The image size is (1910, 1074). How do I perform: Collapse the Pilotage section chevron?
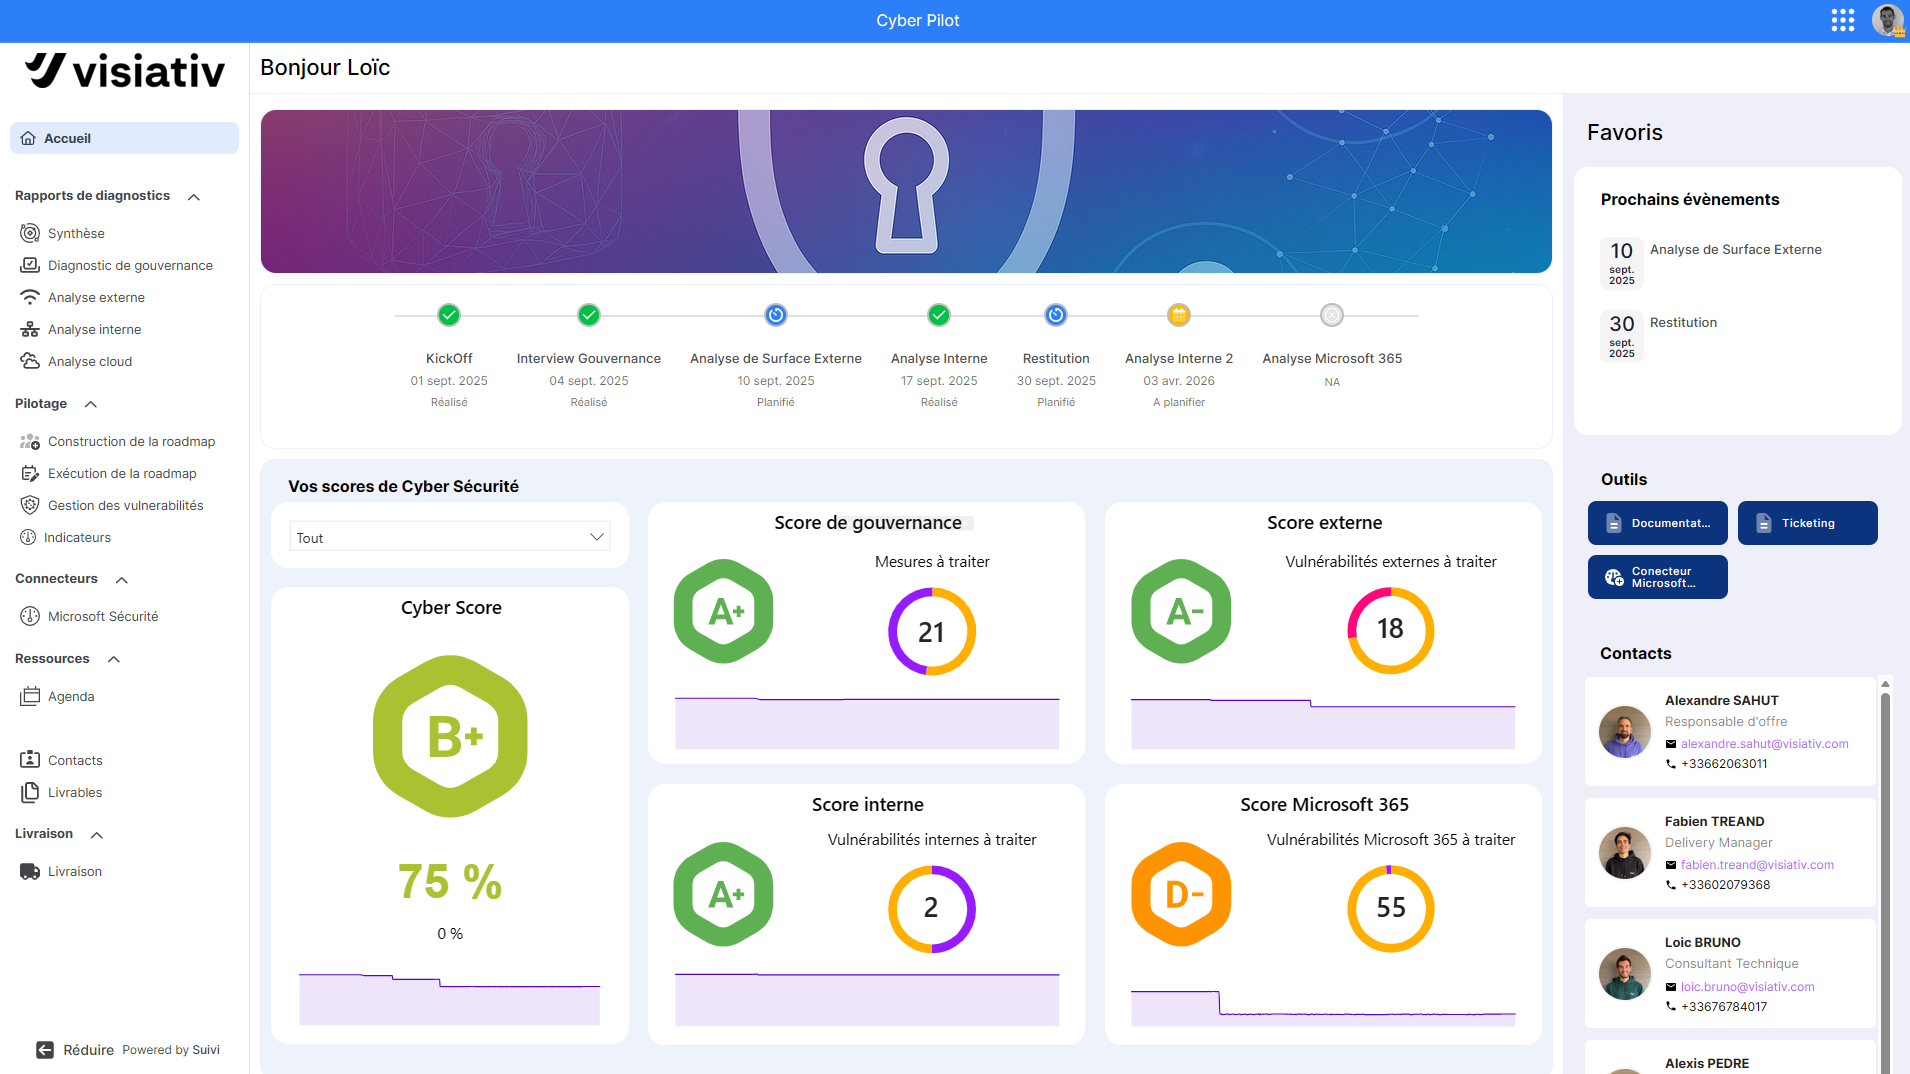point(91,404)
